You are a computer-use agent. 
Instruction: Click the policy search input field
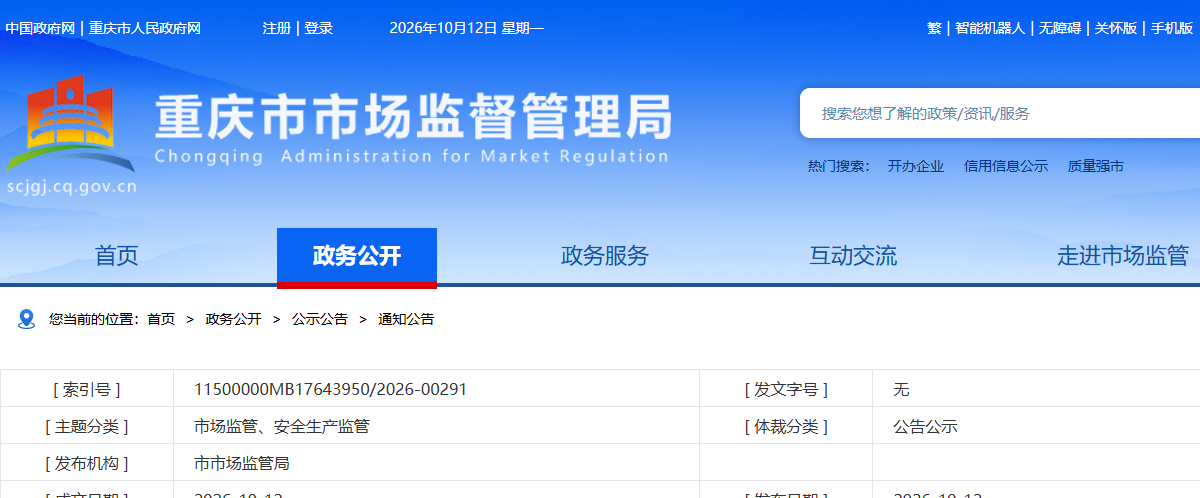tap(1000, 113)
